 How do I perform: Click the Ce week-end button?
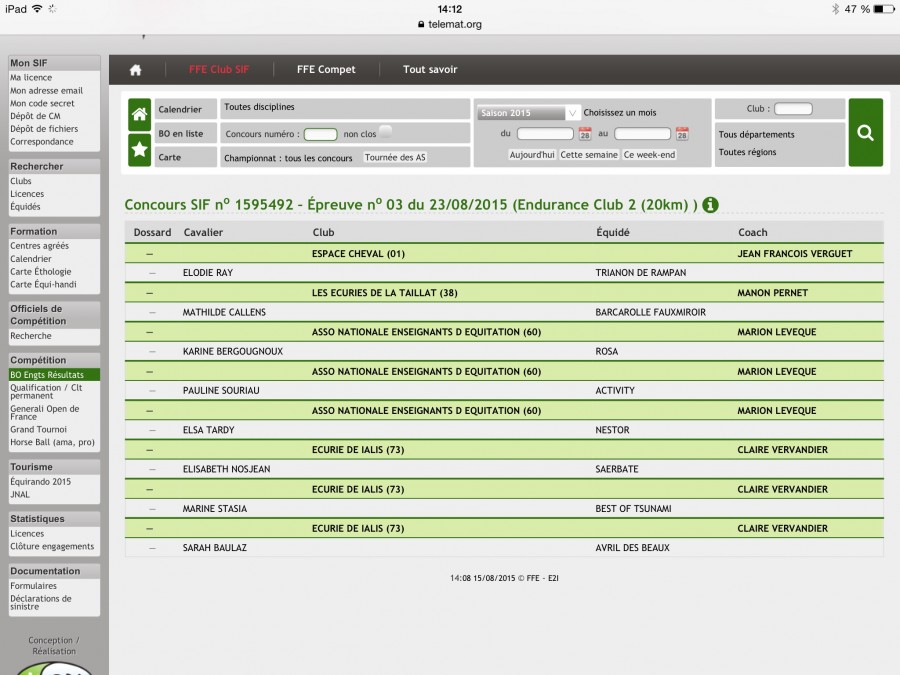(x=649, y=155)
